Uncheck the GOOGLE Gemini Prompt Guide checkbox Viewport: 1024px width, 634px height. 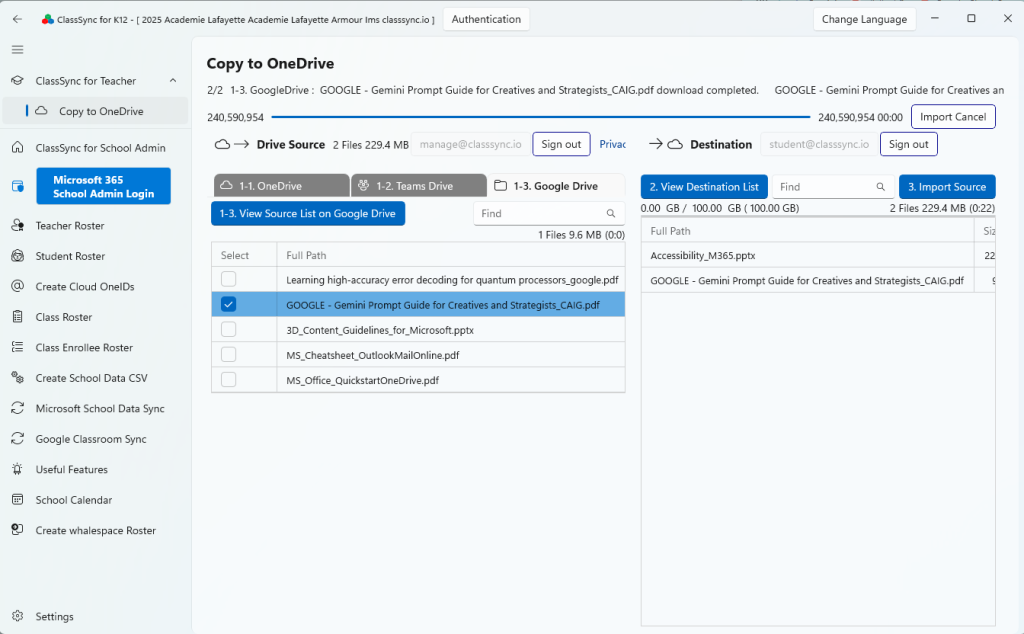click(x=229, y=304)
